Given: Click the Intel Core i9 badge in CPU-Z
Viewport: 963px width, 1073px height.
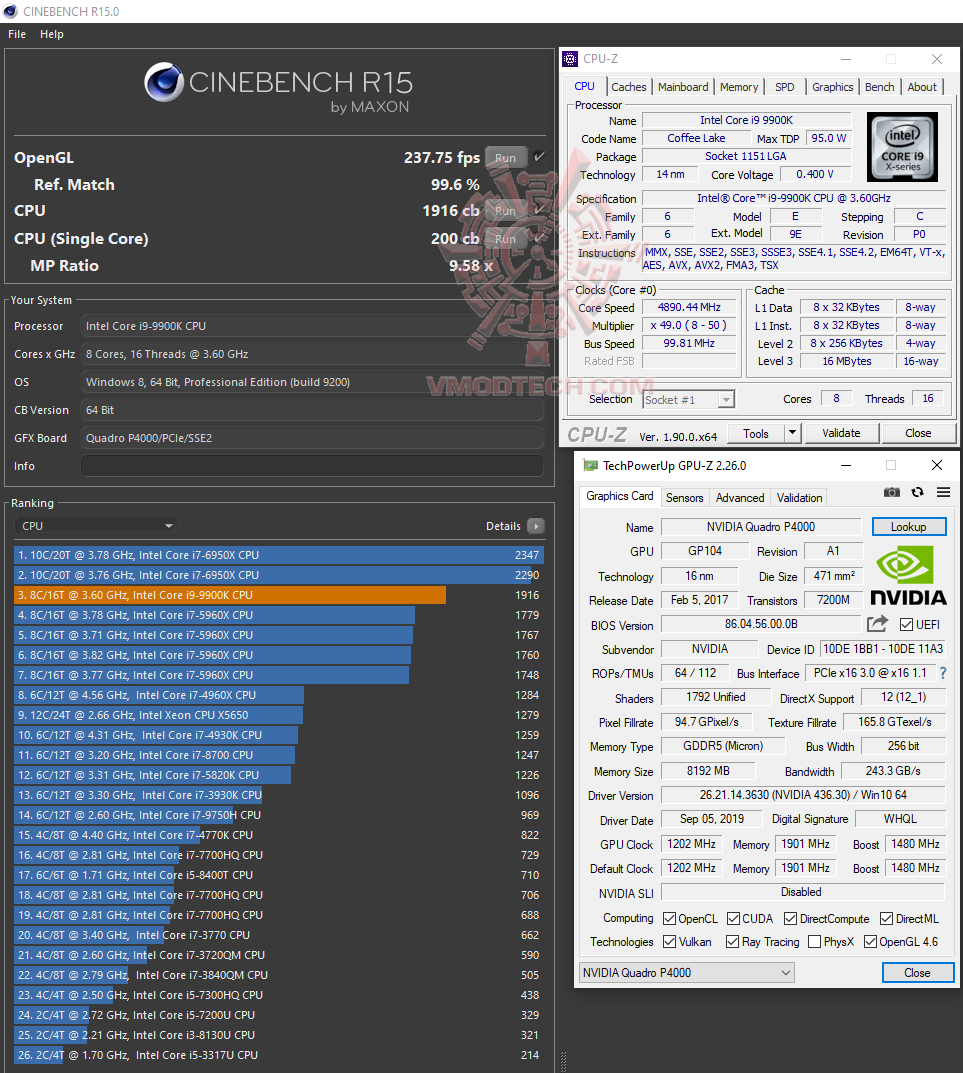Looking at the screenshot, I should (902, 147).
